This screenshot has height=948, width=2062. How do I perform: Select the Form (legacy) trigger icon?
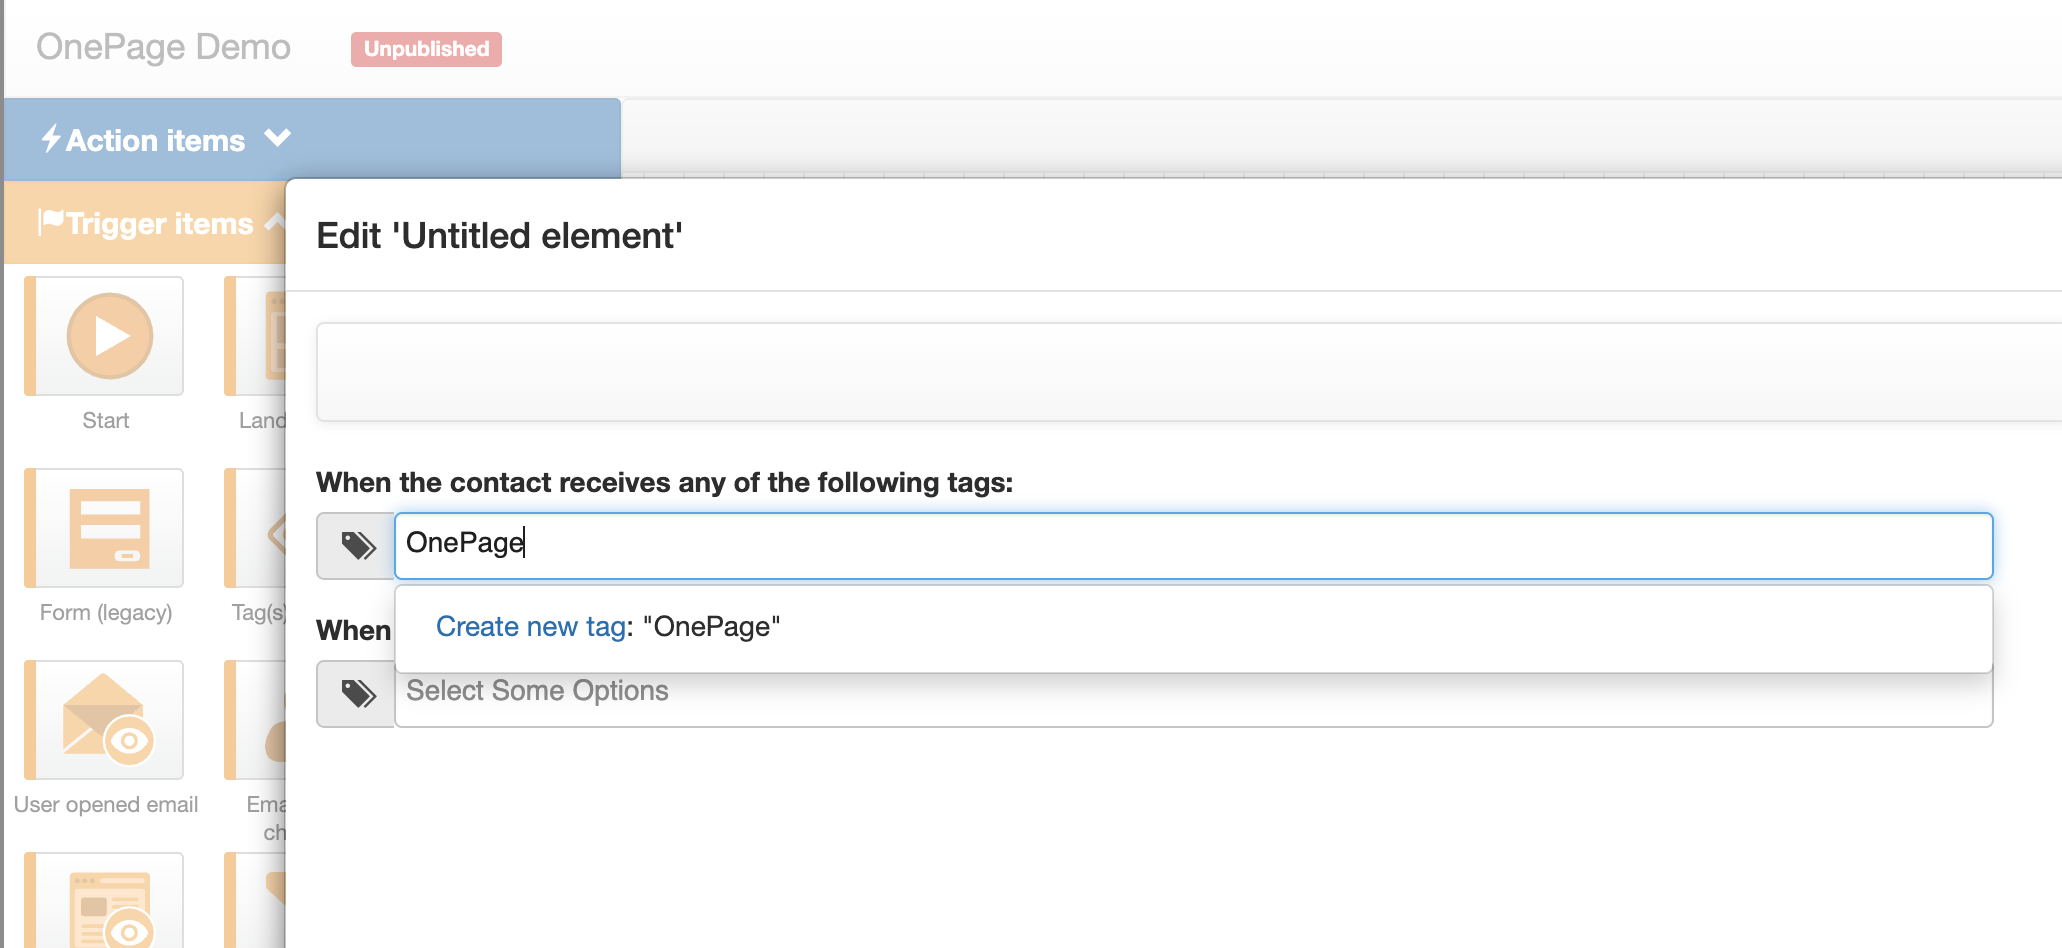coord(109,528)
